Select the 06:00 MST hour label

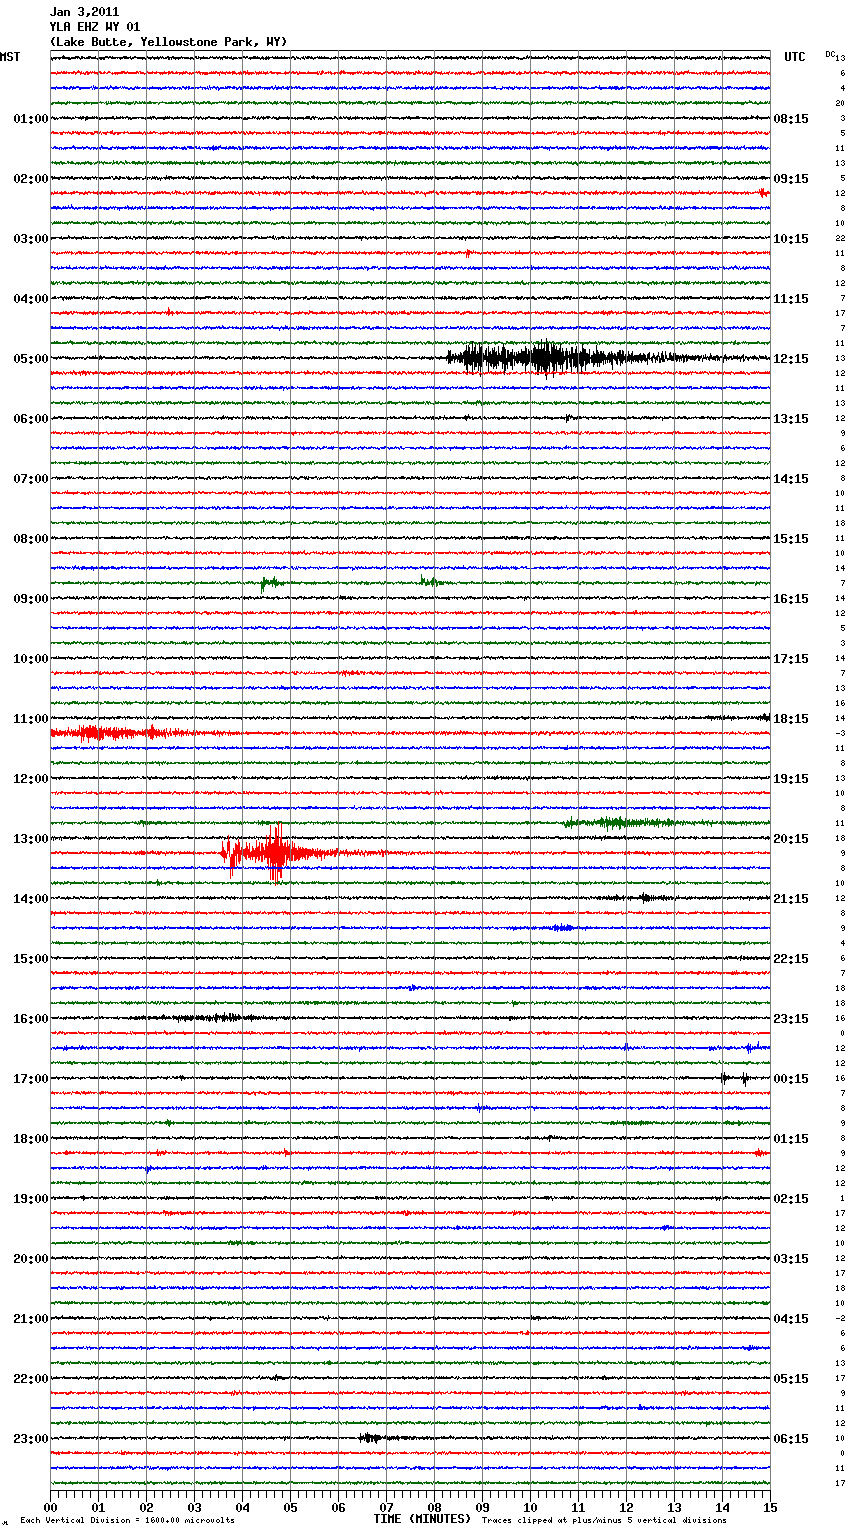(x=31, y=419)
